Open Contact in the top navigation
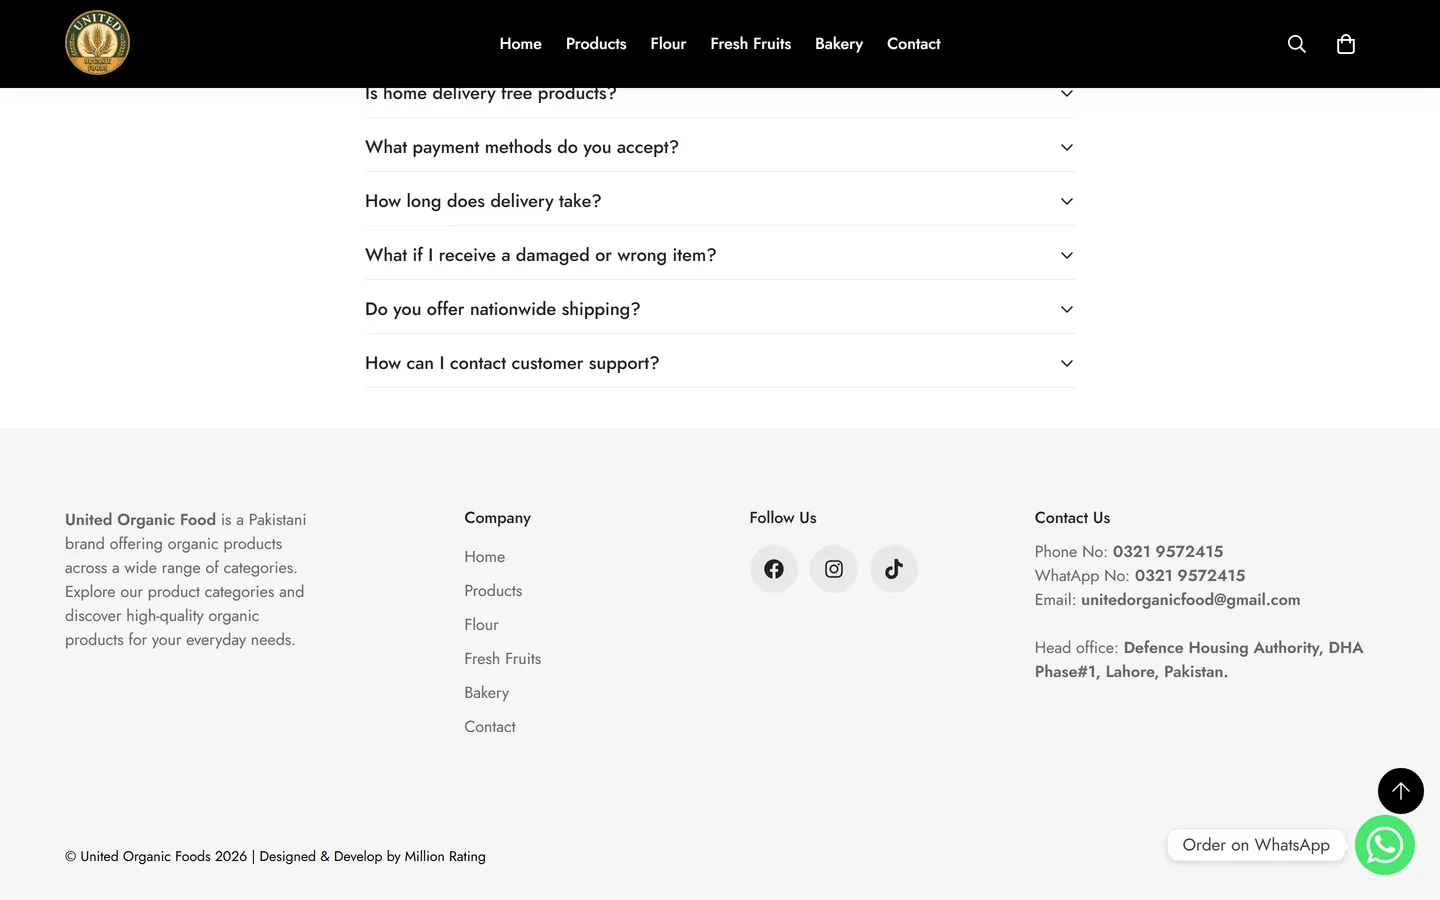This screenshot has width=1440, height=900. tap(914, 44)
